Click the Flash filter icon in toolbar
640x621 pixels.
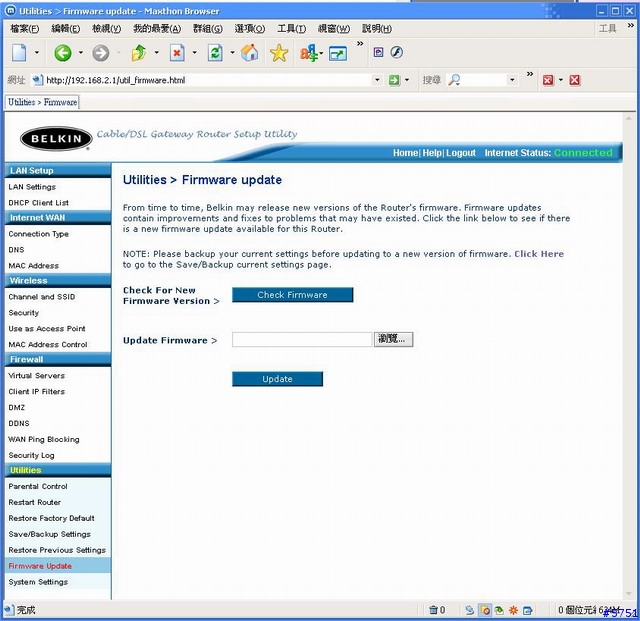396,52
